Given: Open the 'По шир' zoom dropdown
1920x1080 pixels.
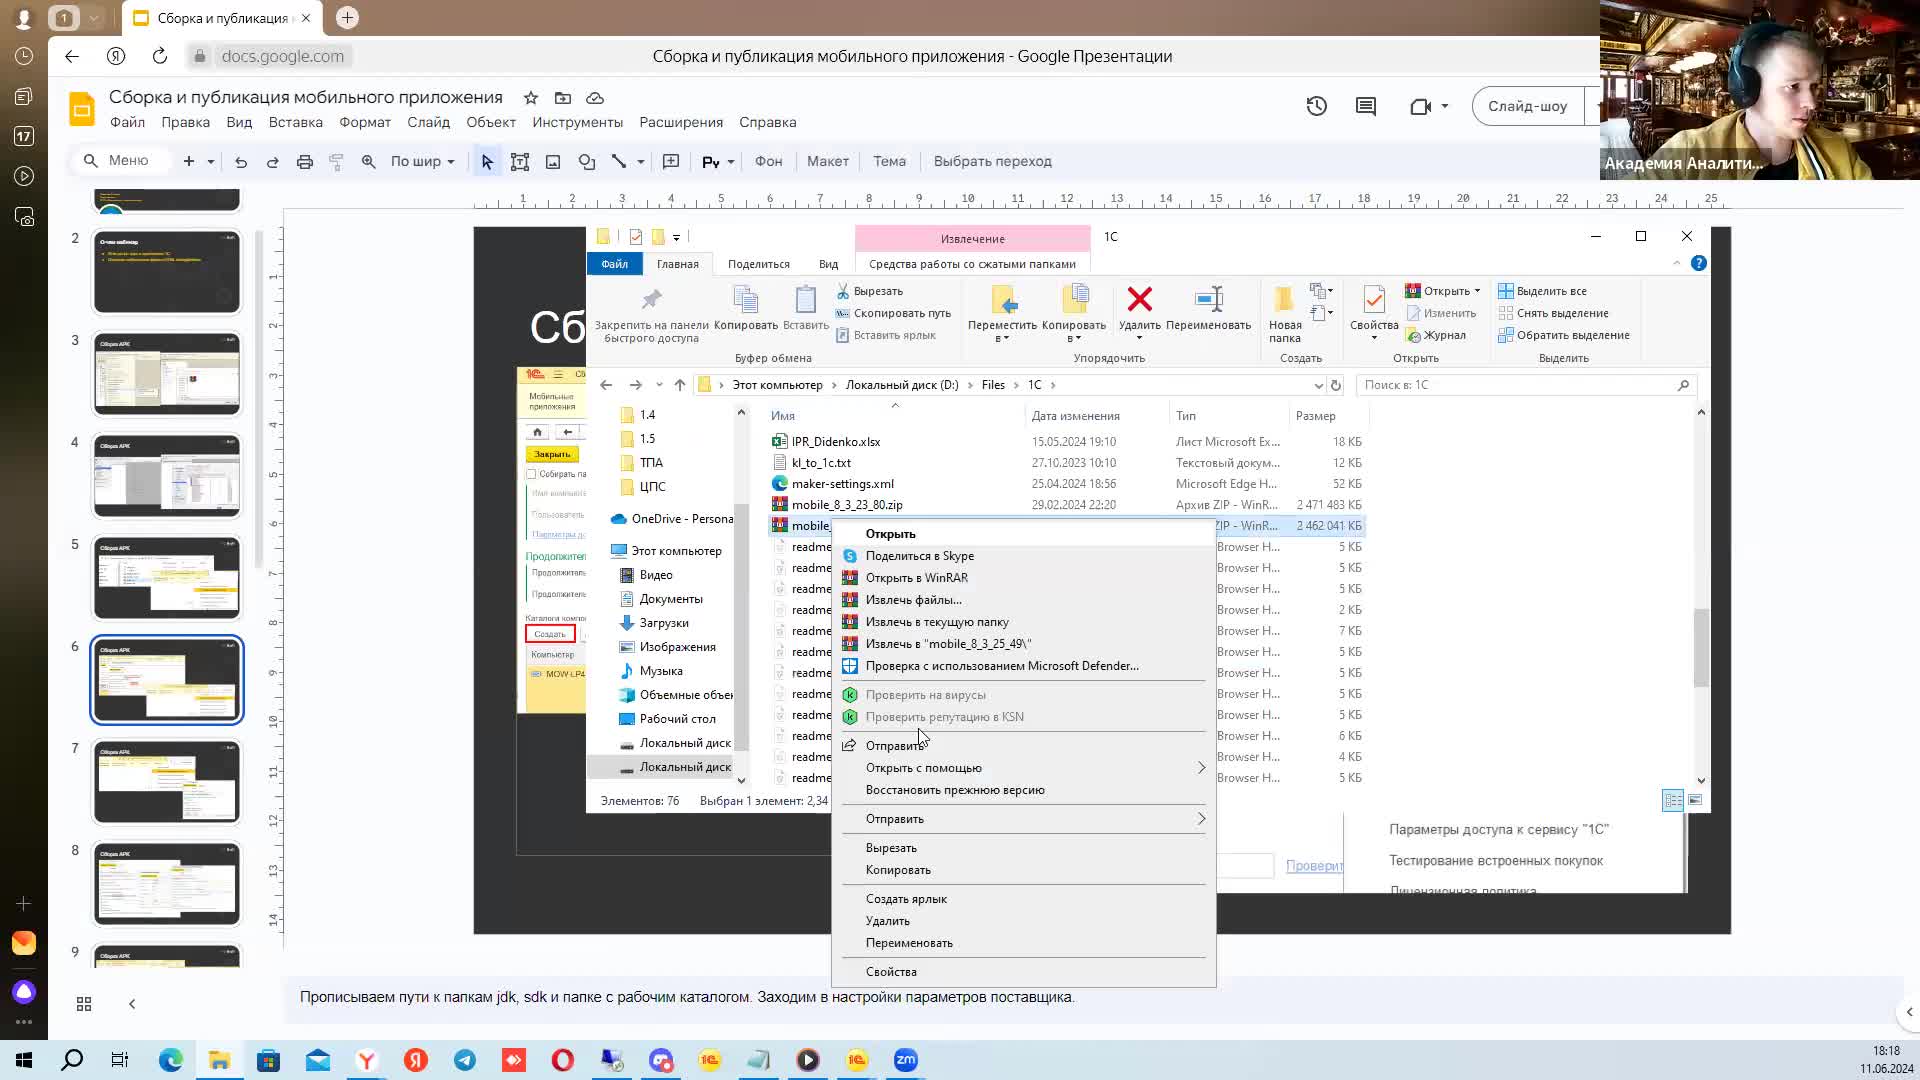Looking at the screenshot, I should [x=422, y=161].
